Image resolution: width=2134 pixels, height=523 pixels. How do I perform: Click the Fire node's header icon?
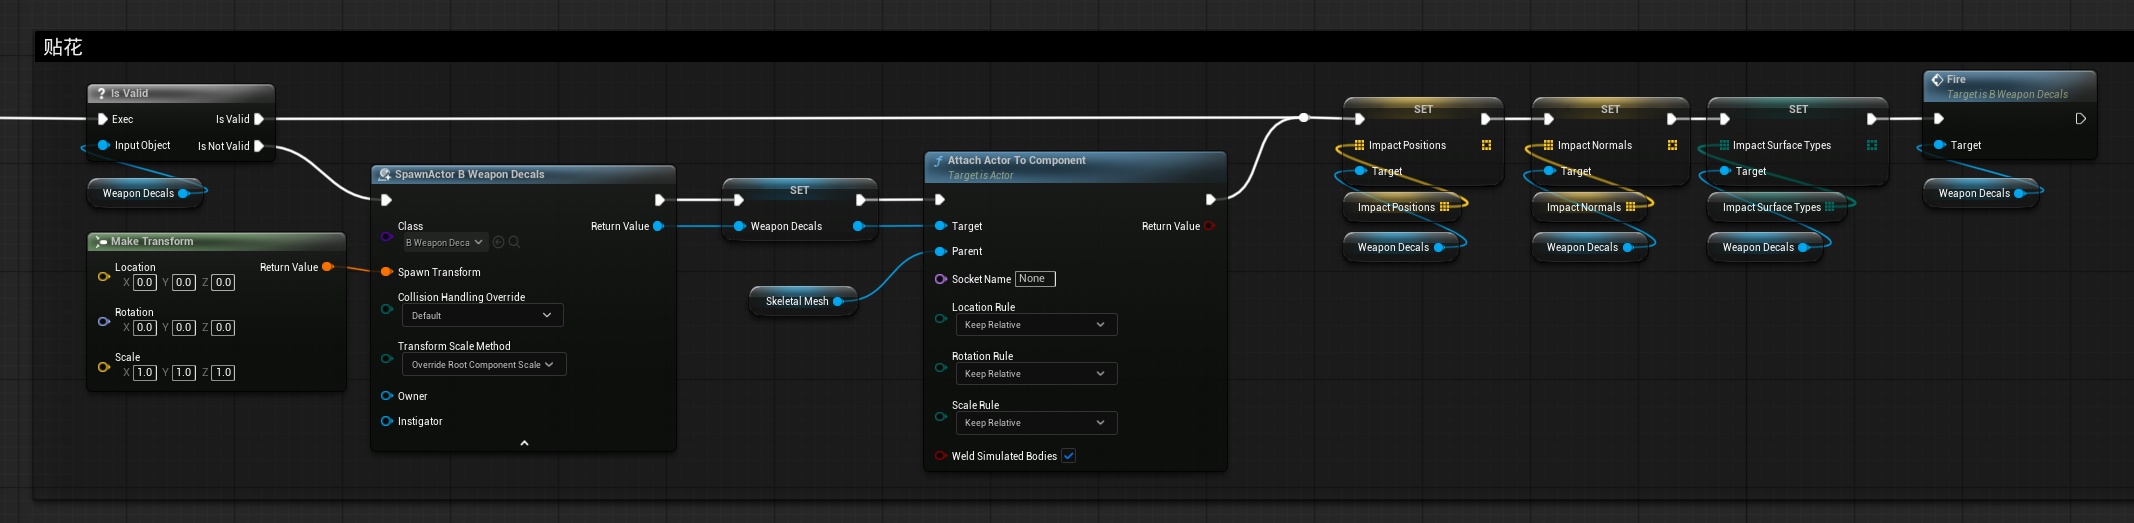coord(1937,80)
